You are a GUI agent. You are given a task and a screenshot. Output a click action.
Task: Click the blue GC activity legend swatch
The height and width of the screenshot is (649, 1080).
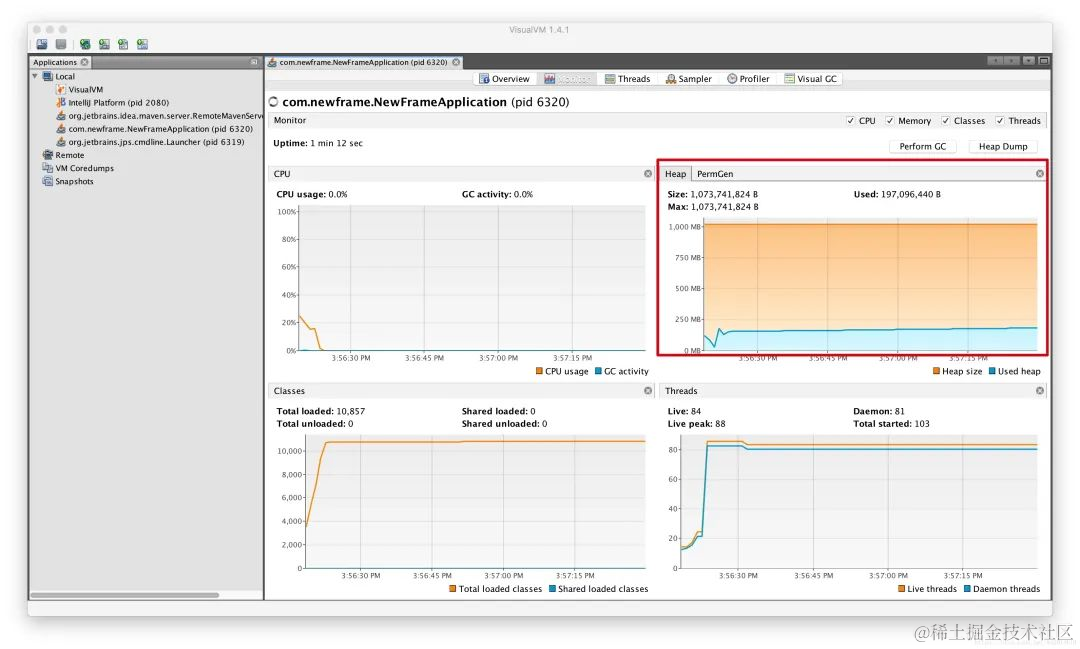pos(598,371)
